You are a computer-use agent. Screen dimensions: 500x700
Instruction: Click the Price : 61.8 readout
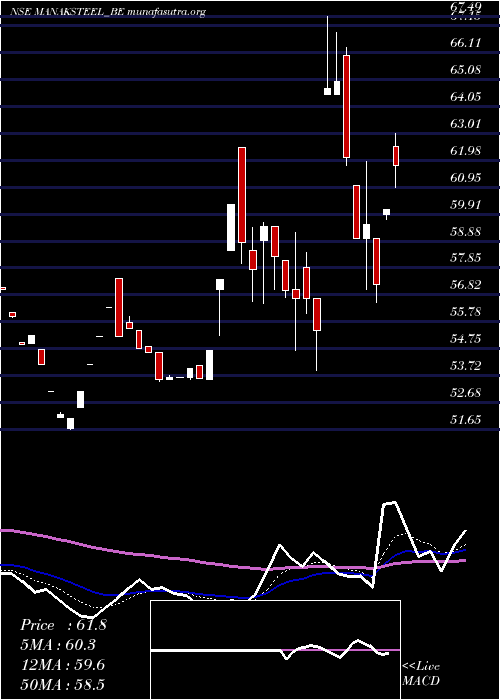click(63, 625)
